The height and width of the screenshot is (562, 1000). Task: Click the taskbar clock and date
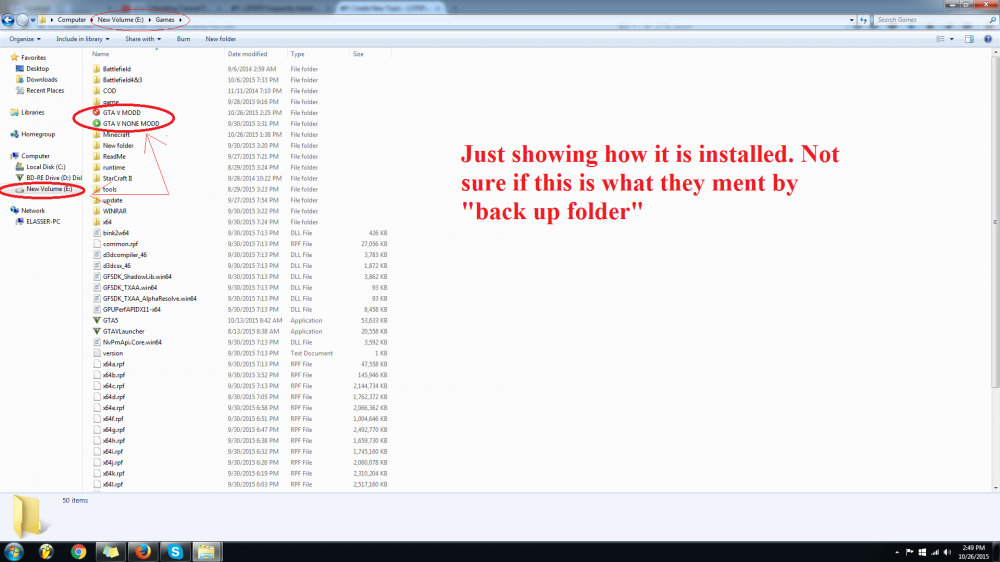point(974,552)
